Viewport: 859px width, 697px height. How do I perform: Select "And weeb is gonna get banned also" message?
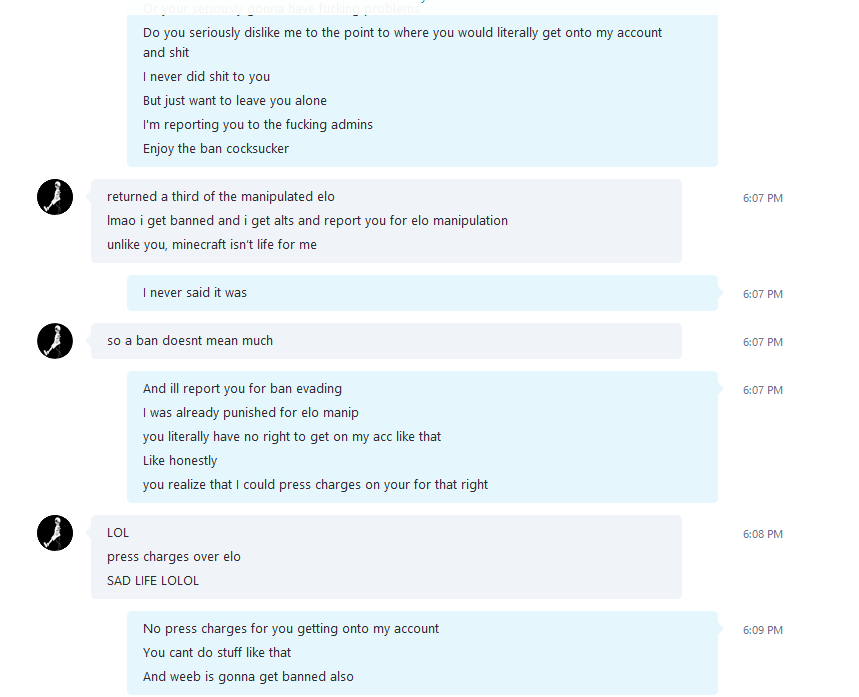(x=248, y=677)
